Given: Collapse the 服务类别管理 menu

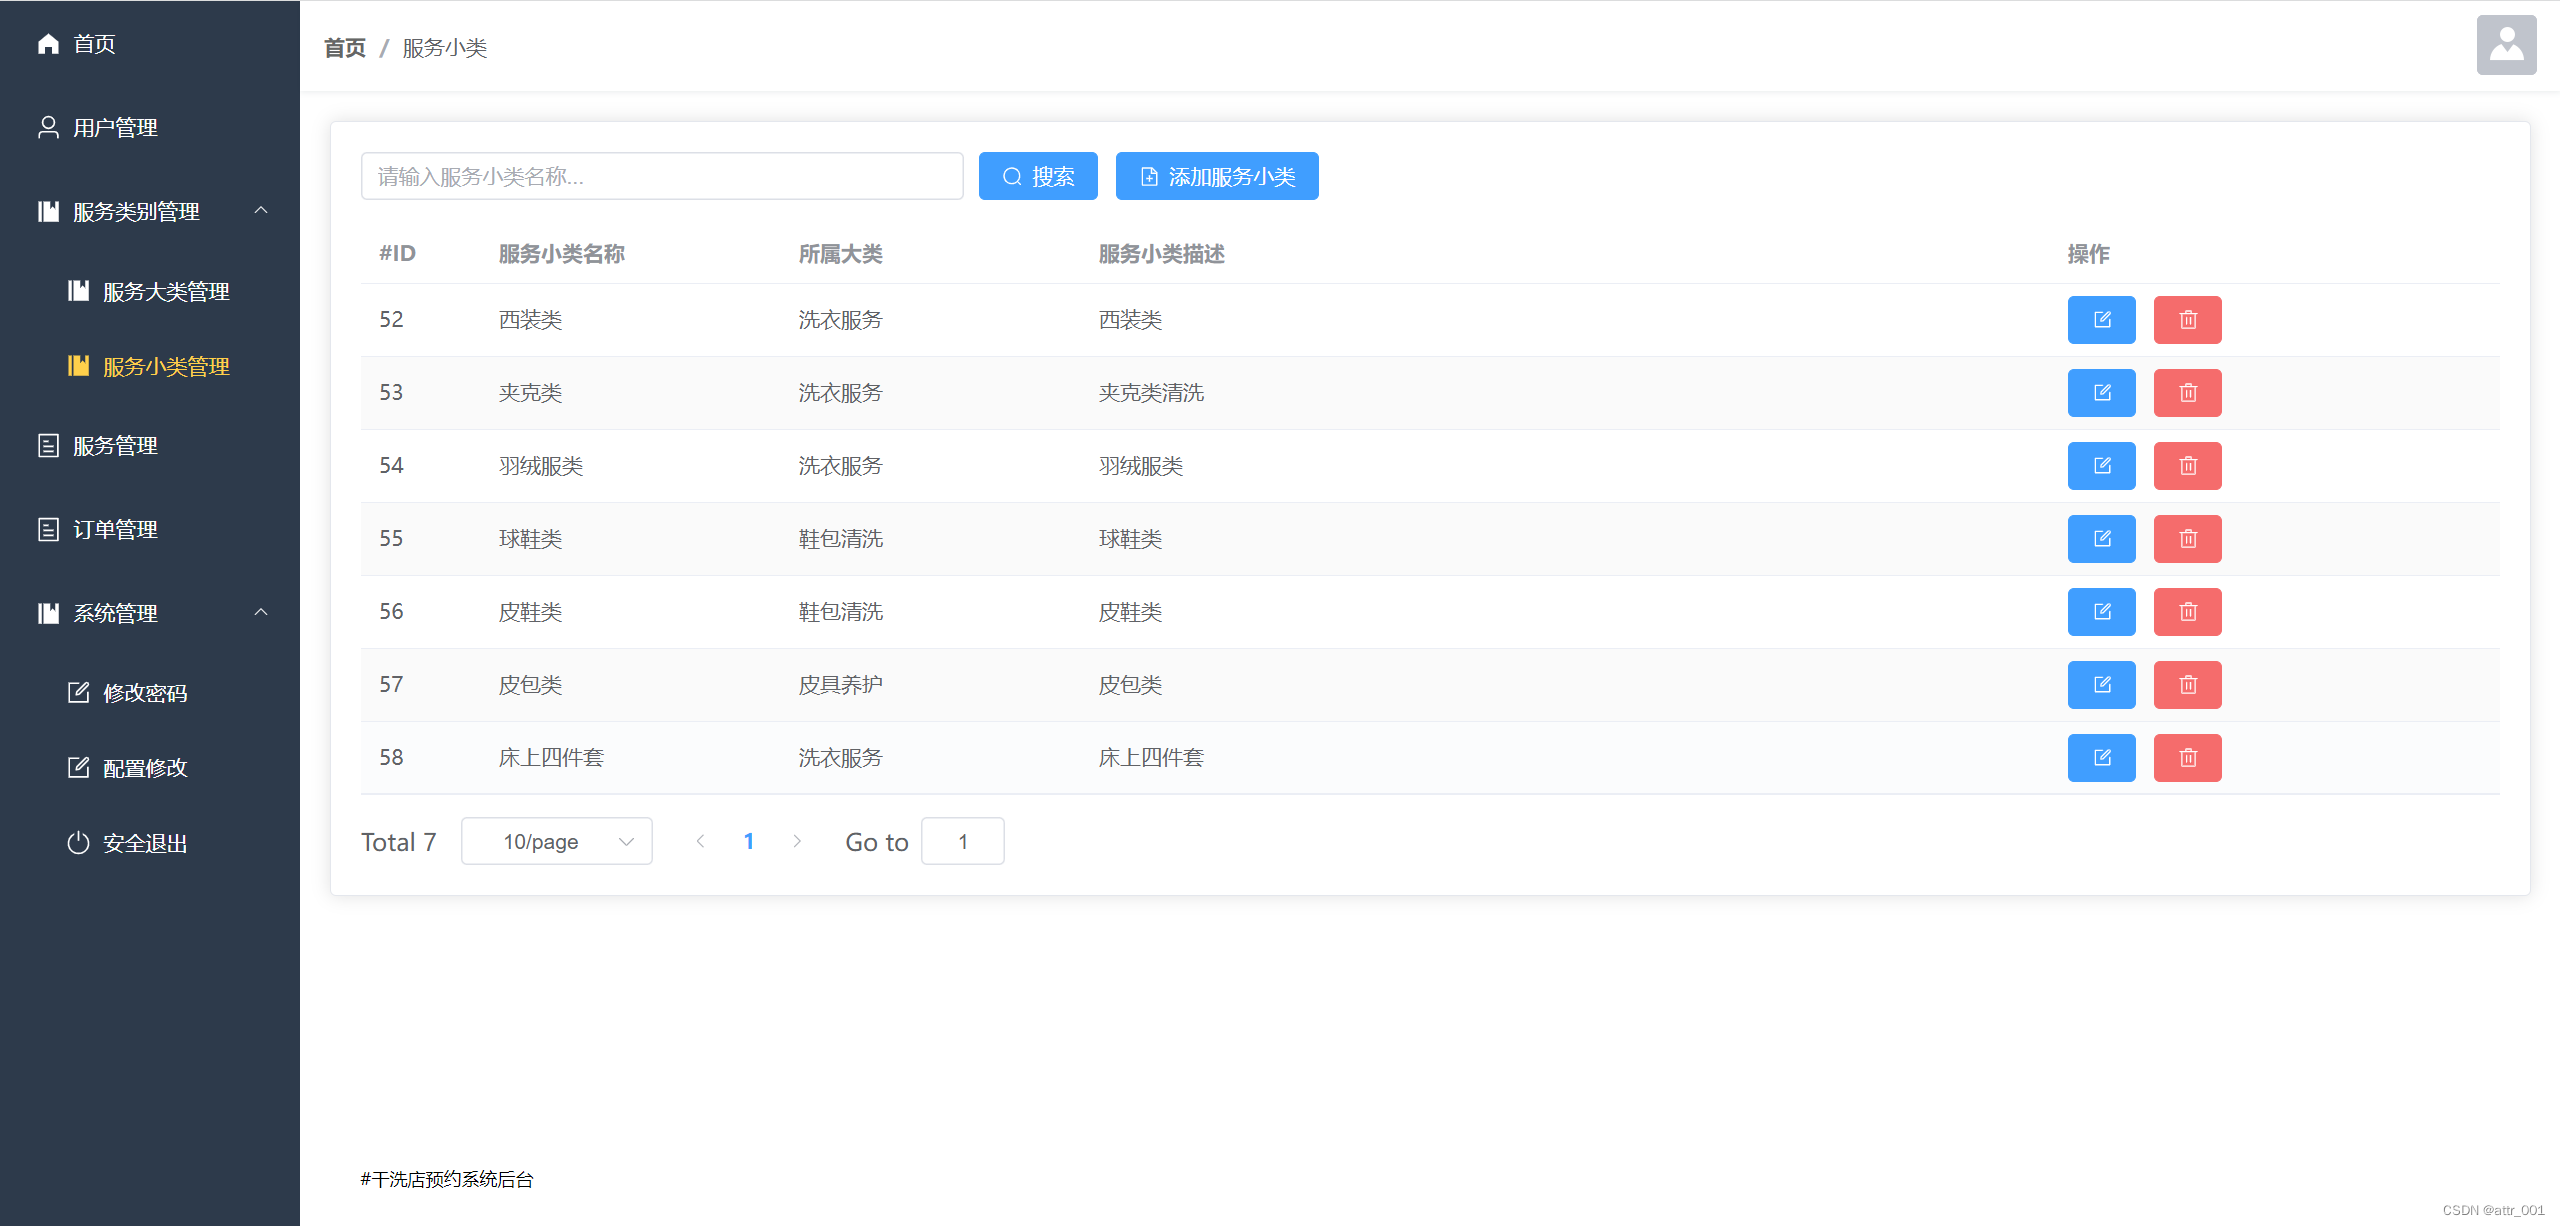Looking at the screenshot, I should 261,211.
